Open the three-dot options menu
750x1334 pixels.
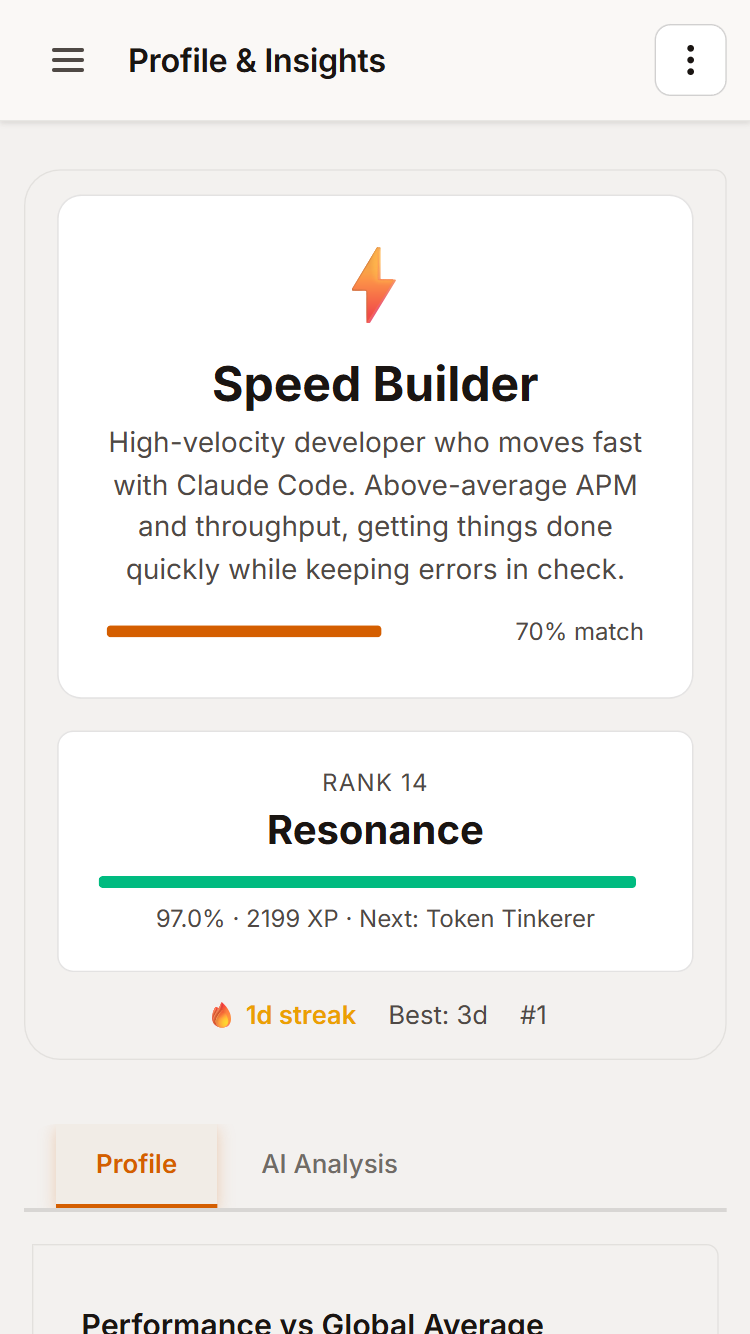point(690,60)
